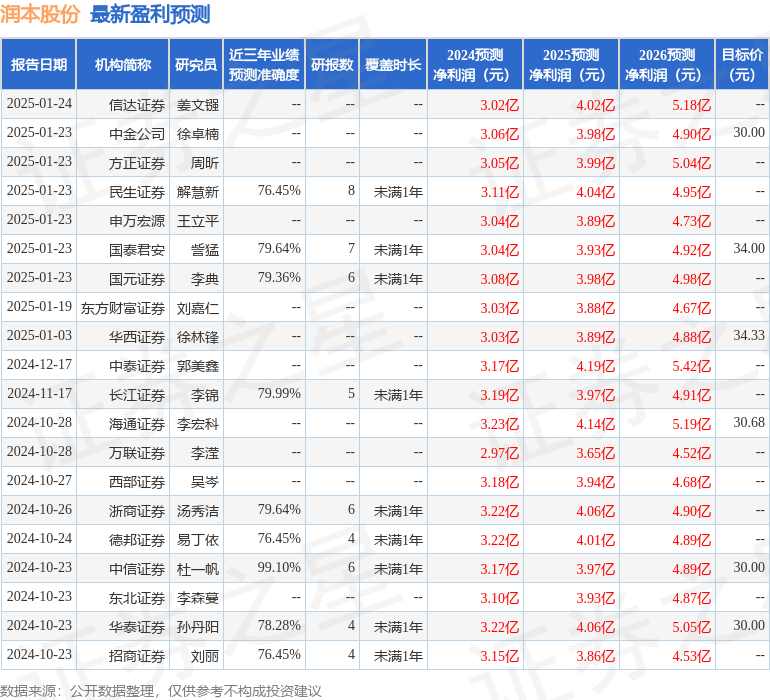Select the 近三年业绩预测准确度 column header
This screenshot has width=770, height=700.
[264, 65]
